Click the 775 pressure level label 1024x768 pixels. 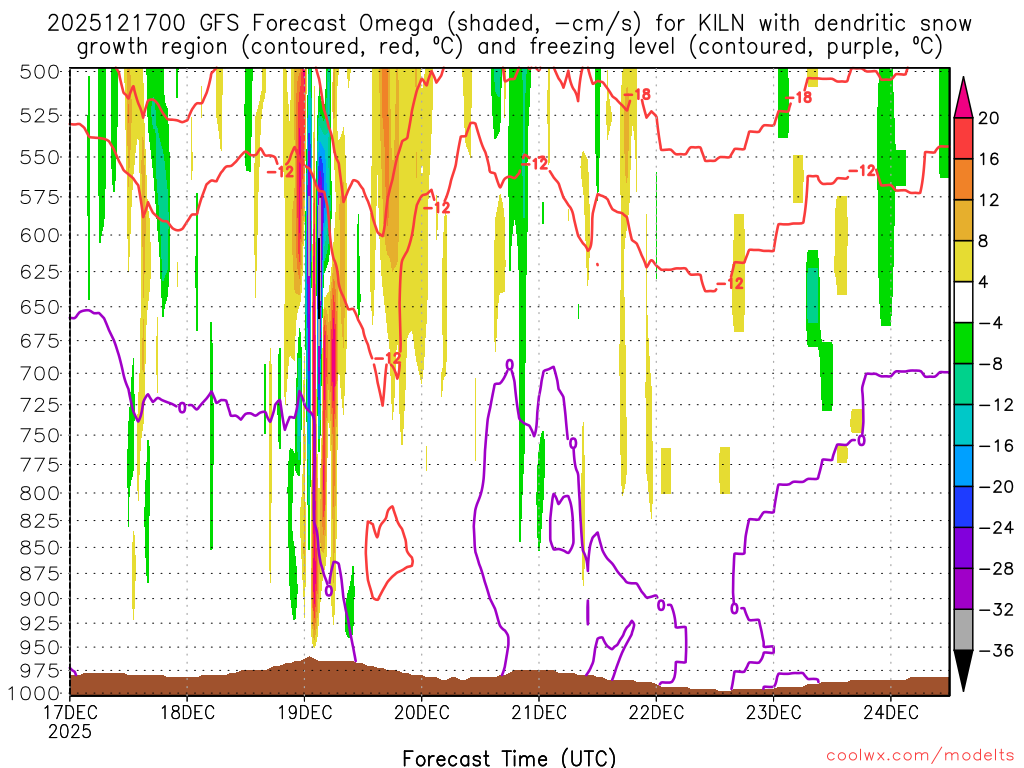point(40,465)
